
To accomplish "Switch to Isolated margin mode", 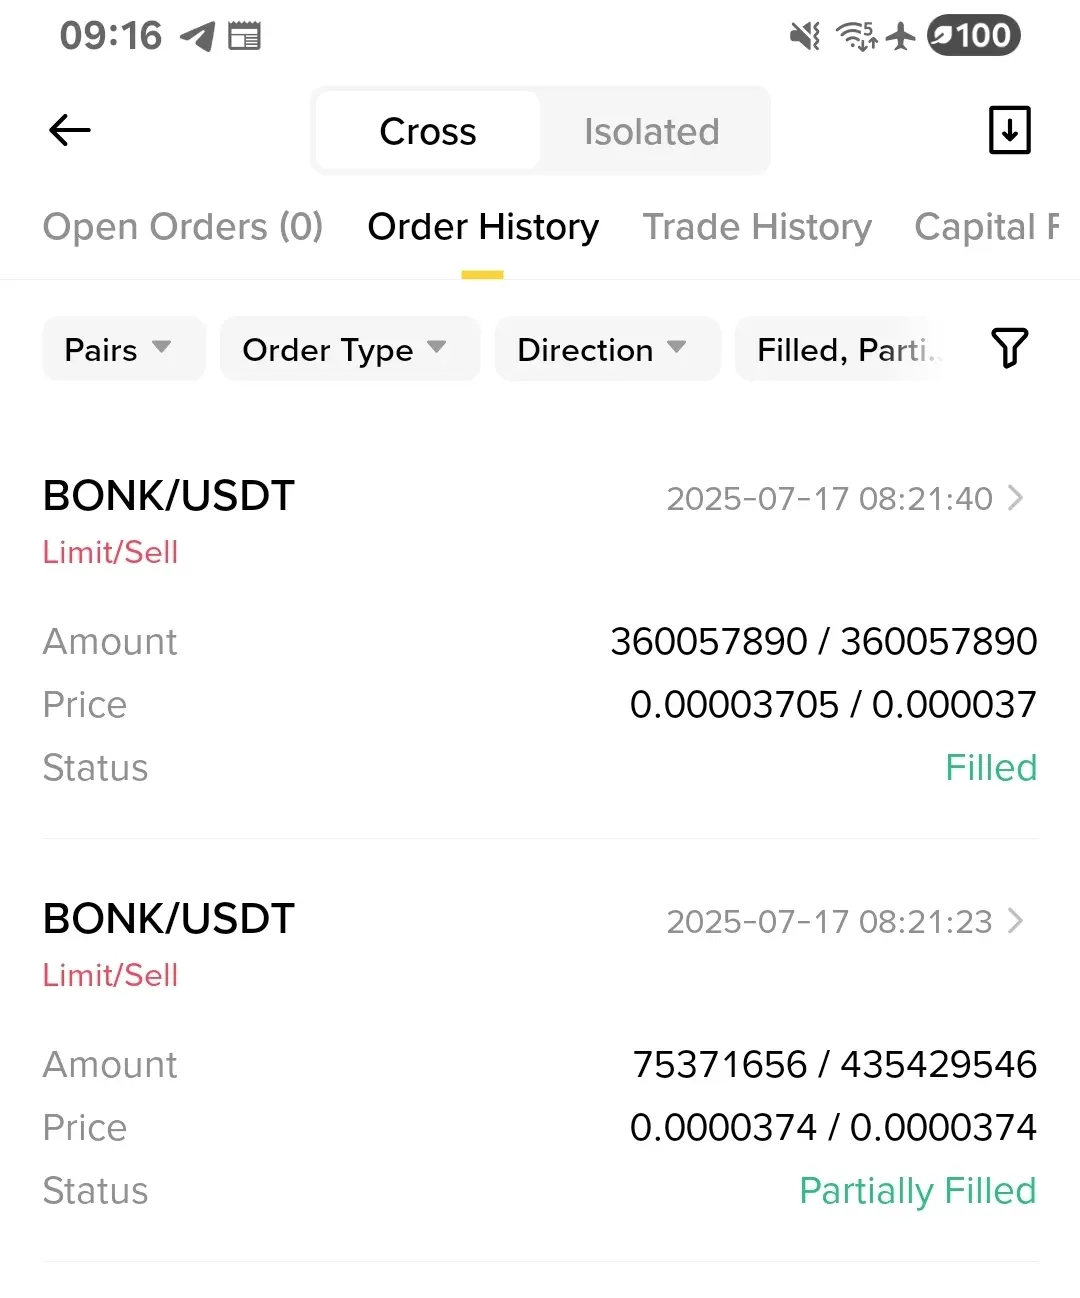I will coord(652,131).
